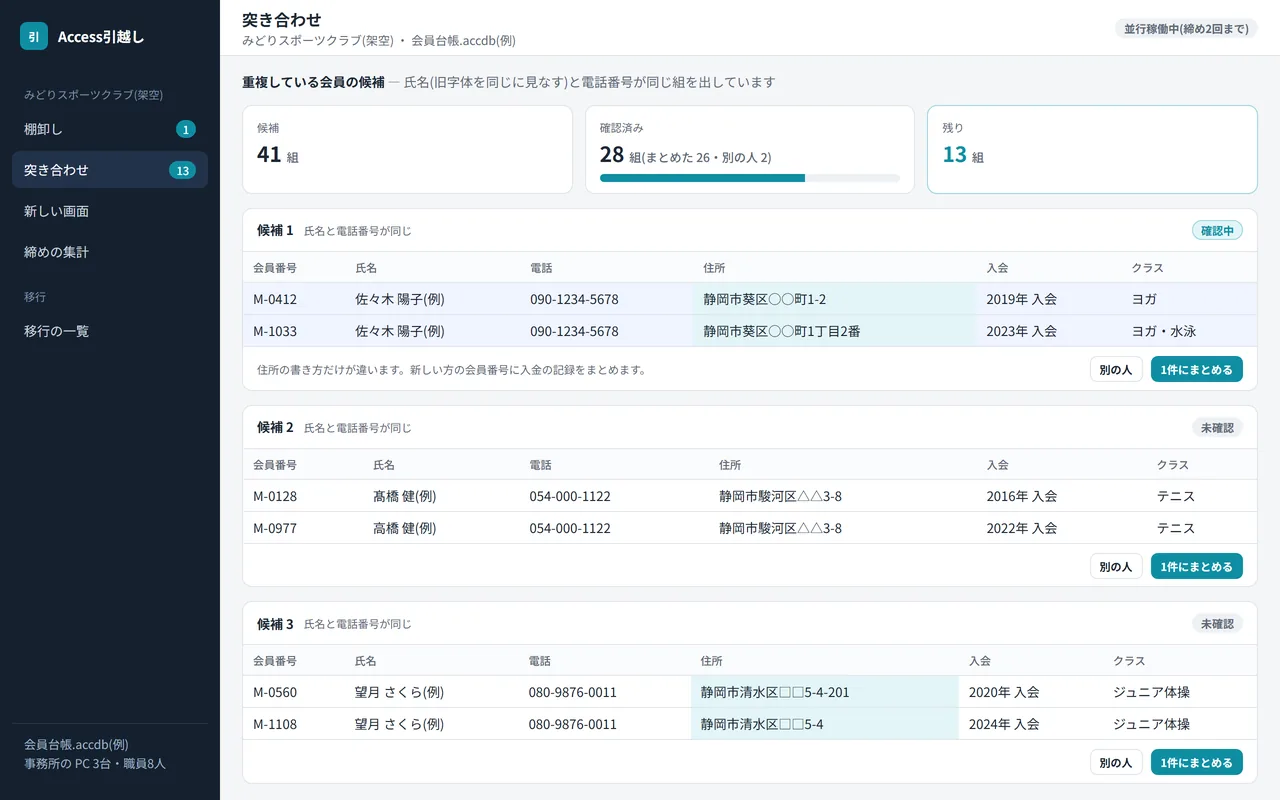Click 高橋 健(例) in row M-0977

coord(404,528)
